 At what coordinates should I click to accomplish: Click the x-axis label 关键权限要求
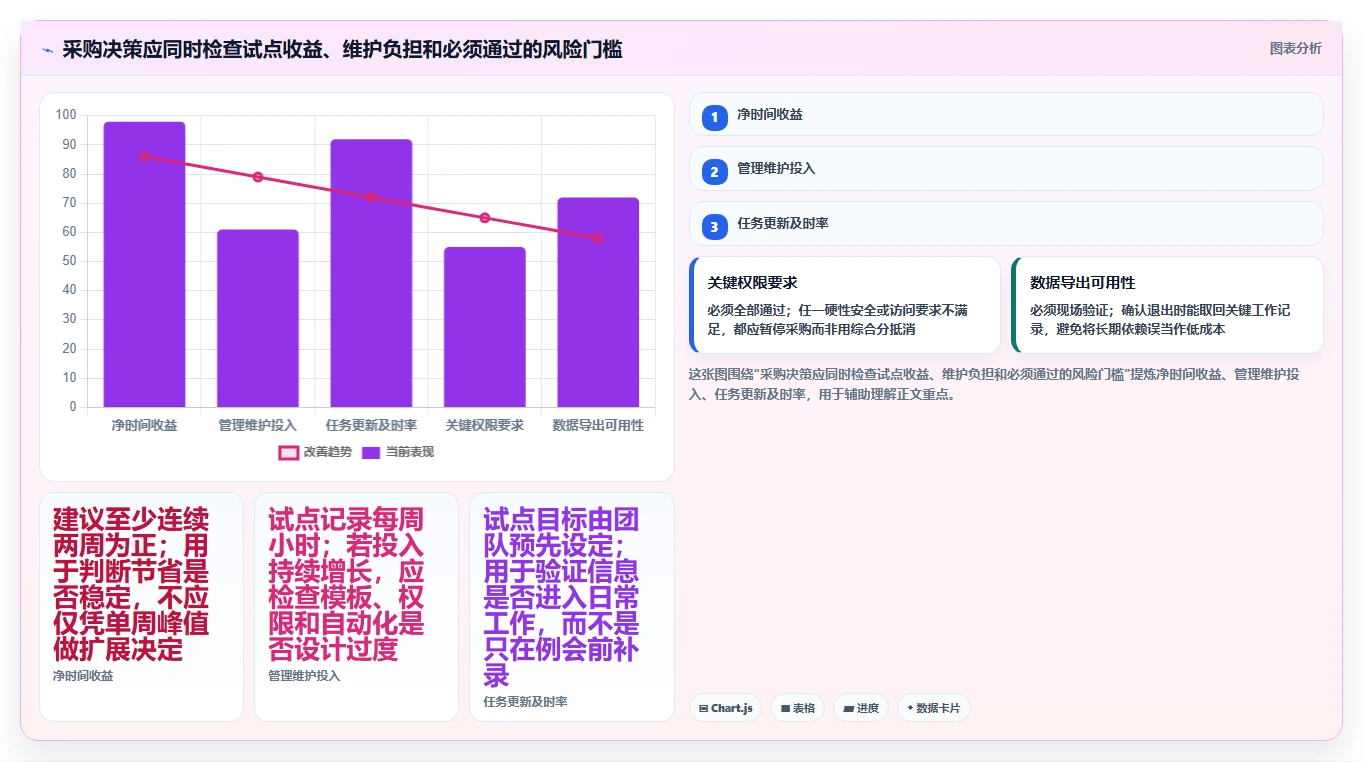[485, 425]
